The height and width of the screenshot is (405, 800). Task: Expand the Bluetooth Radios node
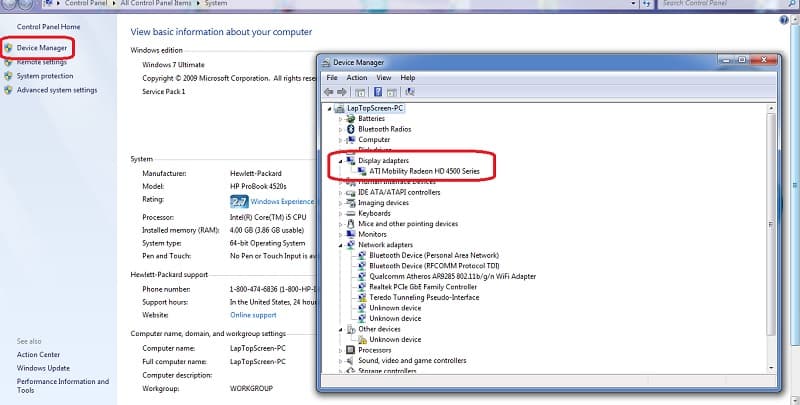[x=341, y=130]
